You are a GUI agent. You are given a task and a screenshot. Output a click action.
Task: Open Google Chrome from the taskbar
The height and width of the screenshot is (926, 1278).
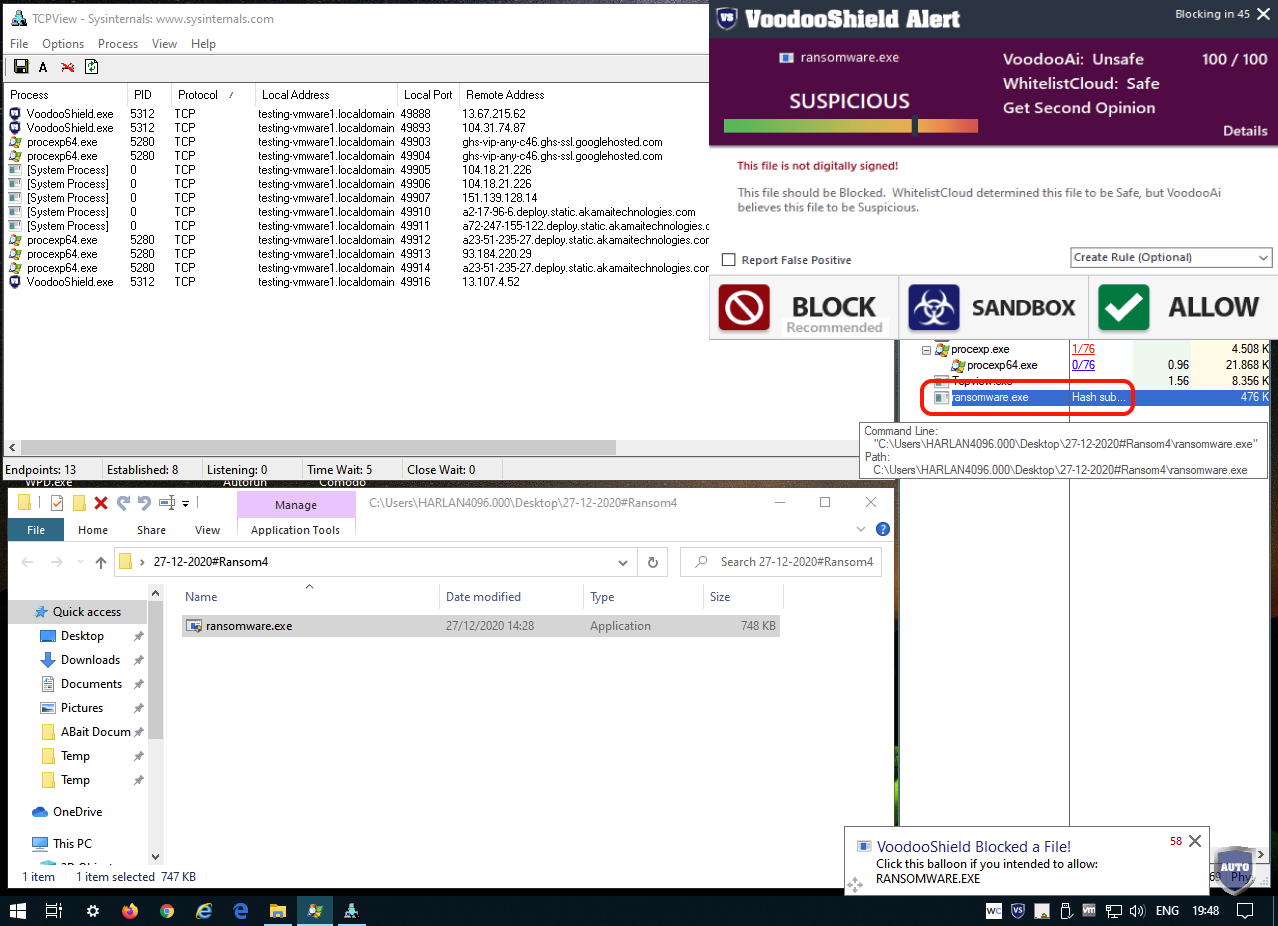pos(167,911)
